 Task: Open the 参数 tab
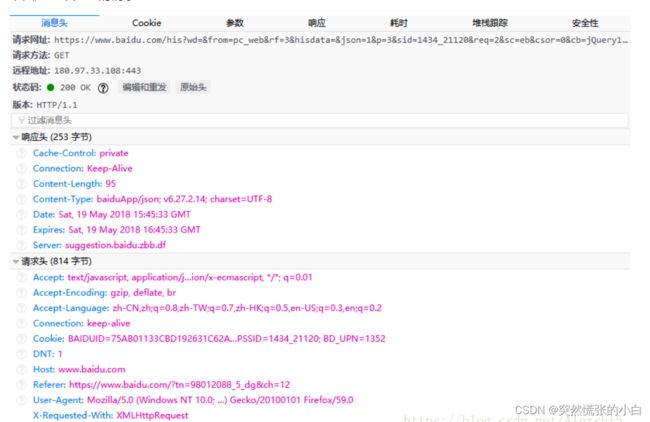[235, 23]
